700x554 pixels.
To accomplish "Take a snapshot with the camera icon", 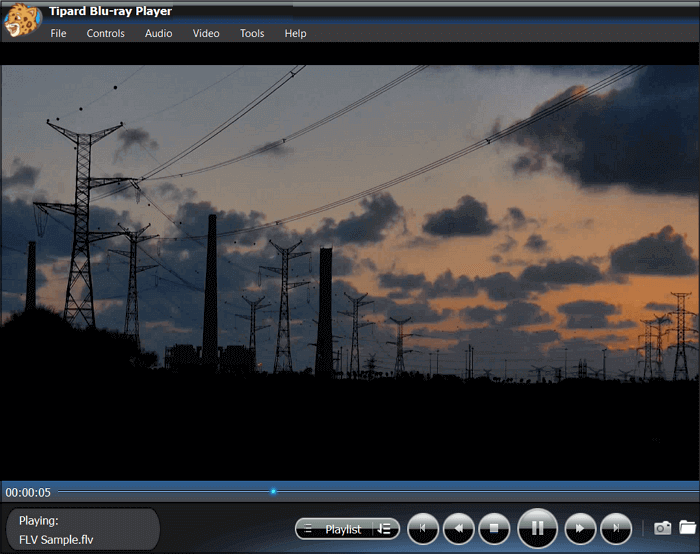I will click(662, 528).
